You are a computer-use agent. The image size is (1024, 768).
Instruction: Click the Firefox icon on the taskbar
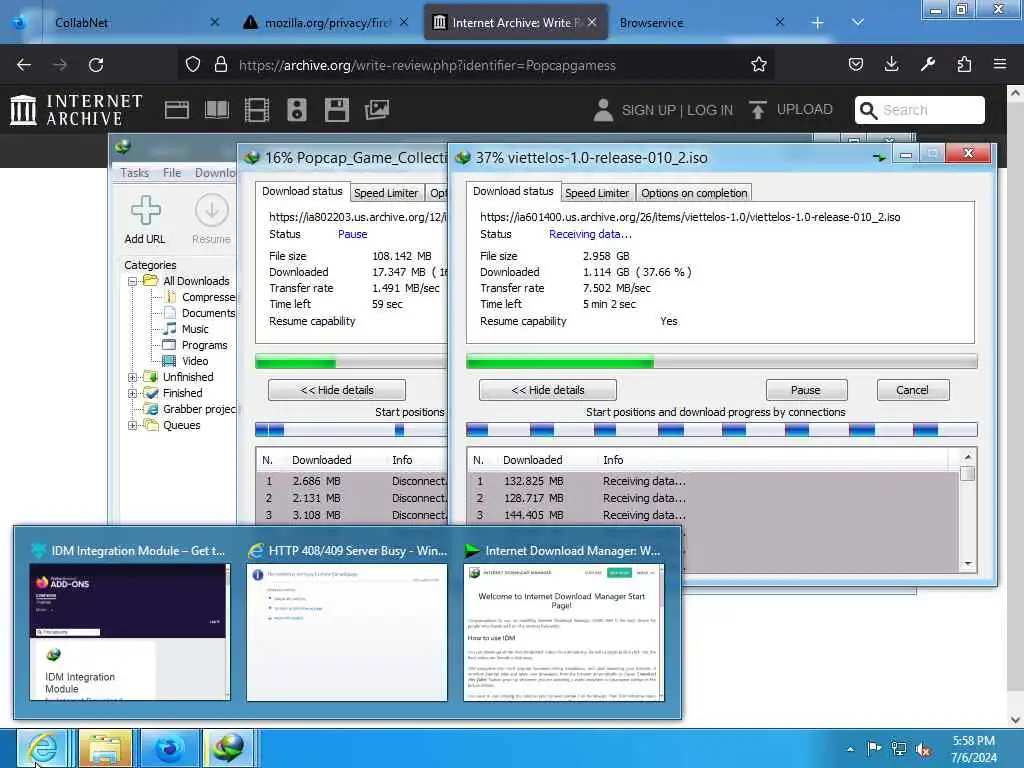[x=169, y=748]
